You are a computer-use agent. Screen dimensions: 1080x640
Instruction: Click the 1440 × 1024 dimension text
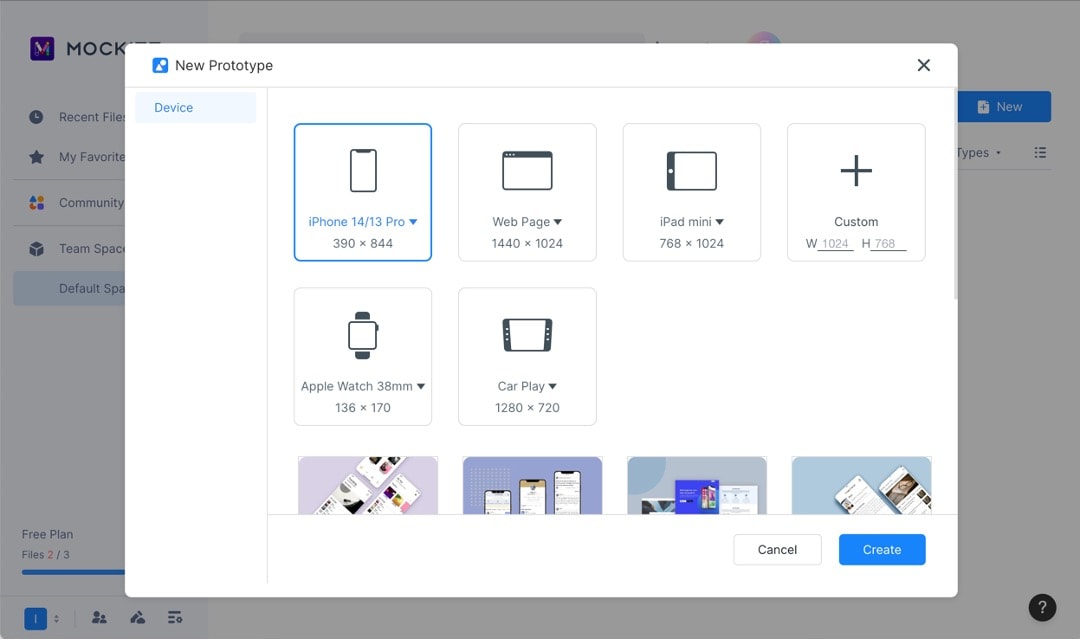[527, 243]
